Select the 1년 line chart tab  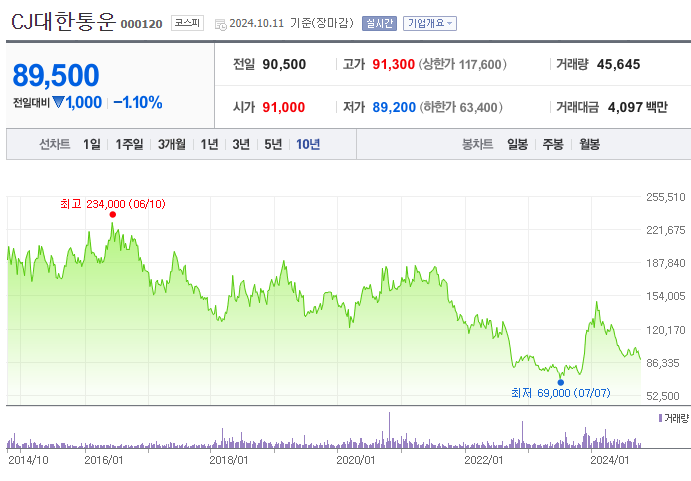(x=209, y=144)
